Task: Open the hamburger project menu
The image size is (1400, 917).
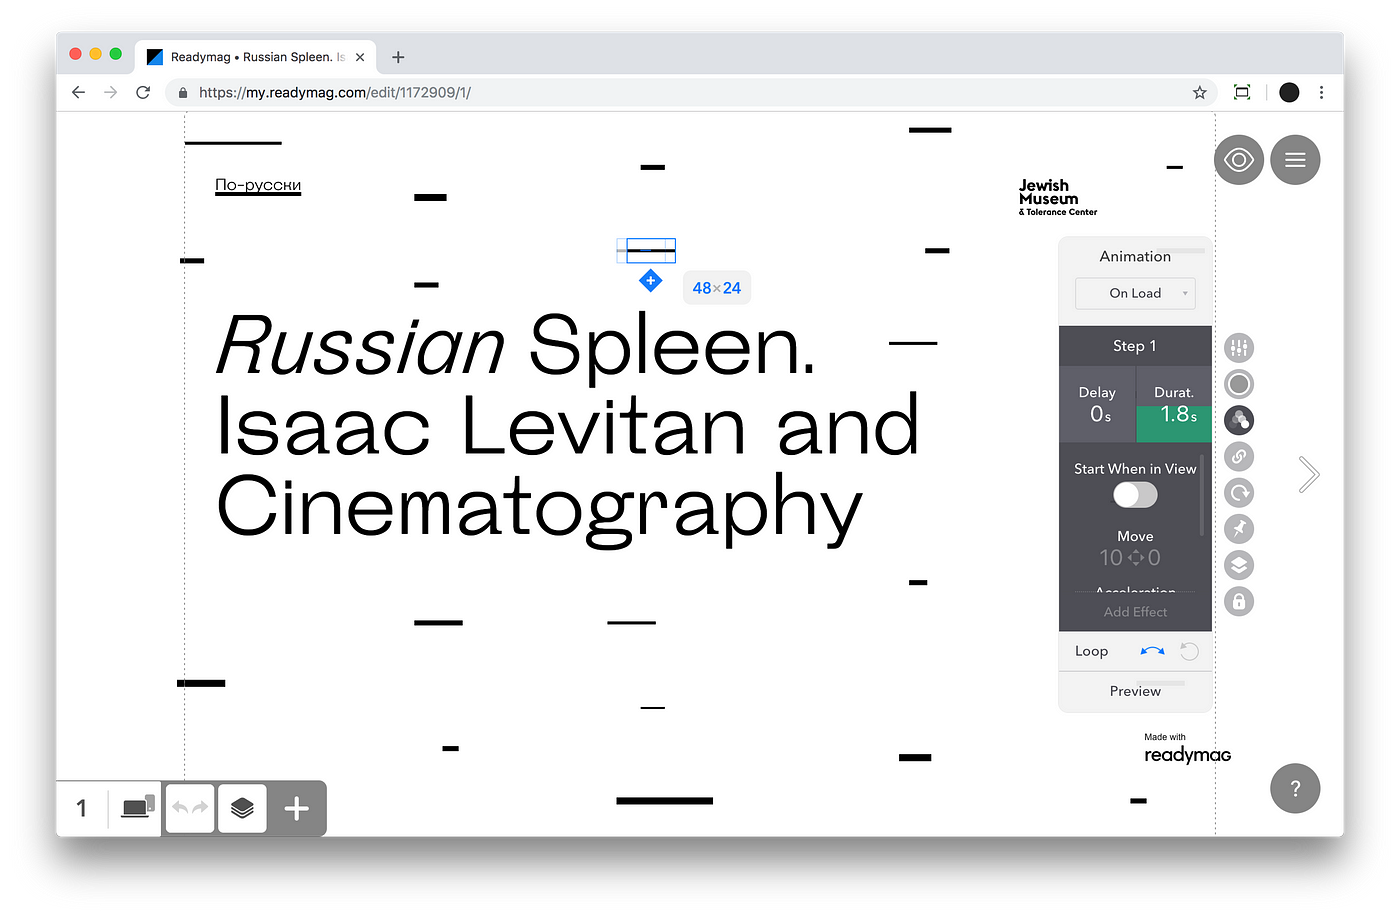Action: coord(1295,160)
